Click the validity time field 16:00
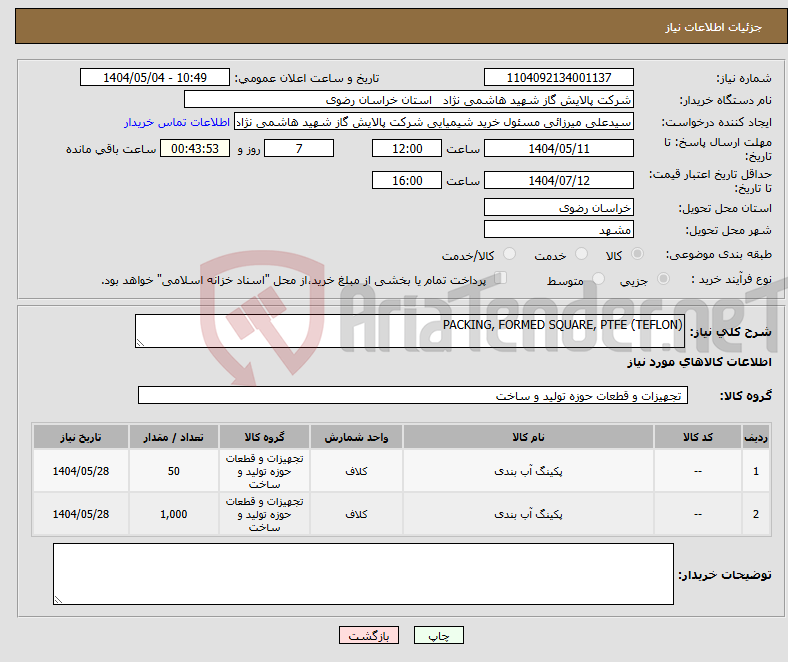 (407, 180)
